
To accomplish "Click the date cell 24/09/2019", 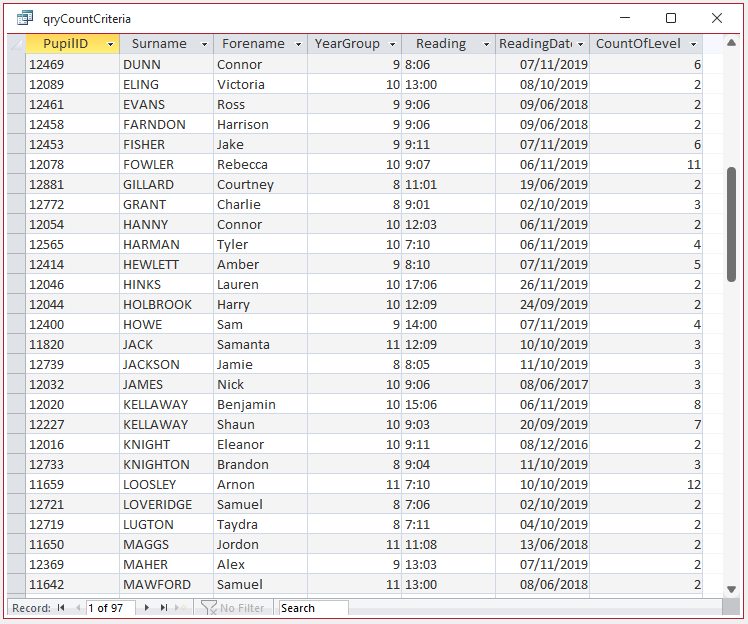I will [x=542, y=304].
